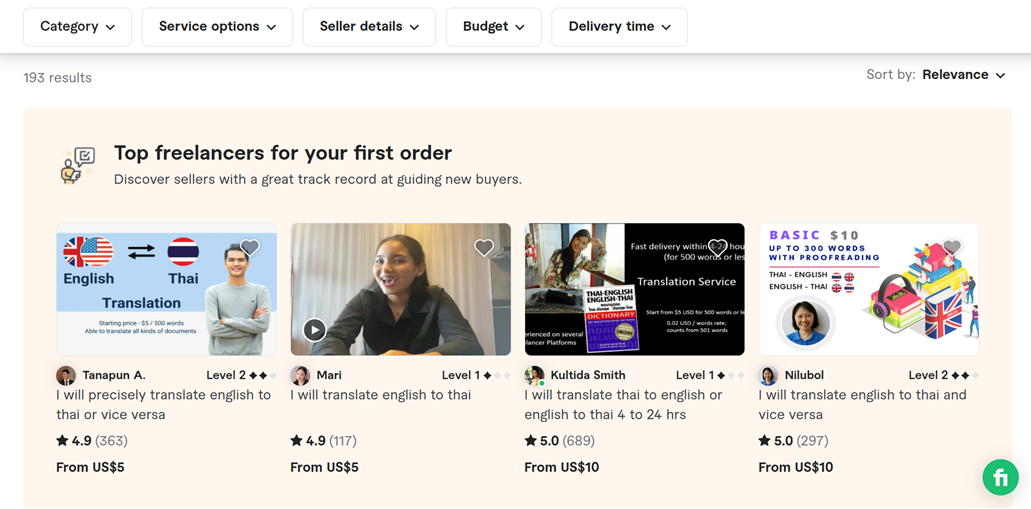Screen dimensions: 1031x509
Task: Click Tanapun A.'s Level 2 badge
Action: [x=241, y=376]
